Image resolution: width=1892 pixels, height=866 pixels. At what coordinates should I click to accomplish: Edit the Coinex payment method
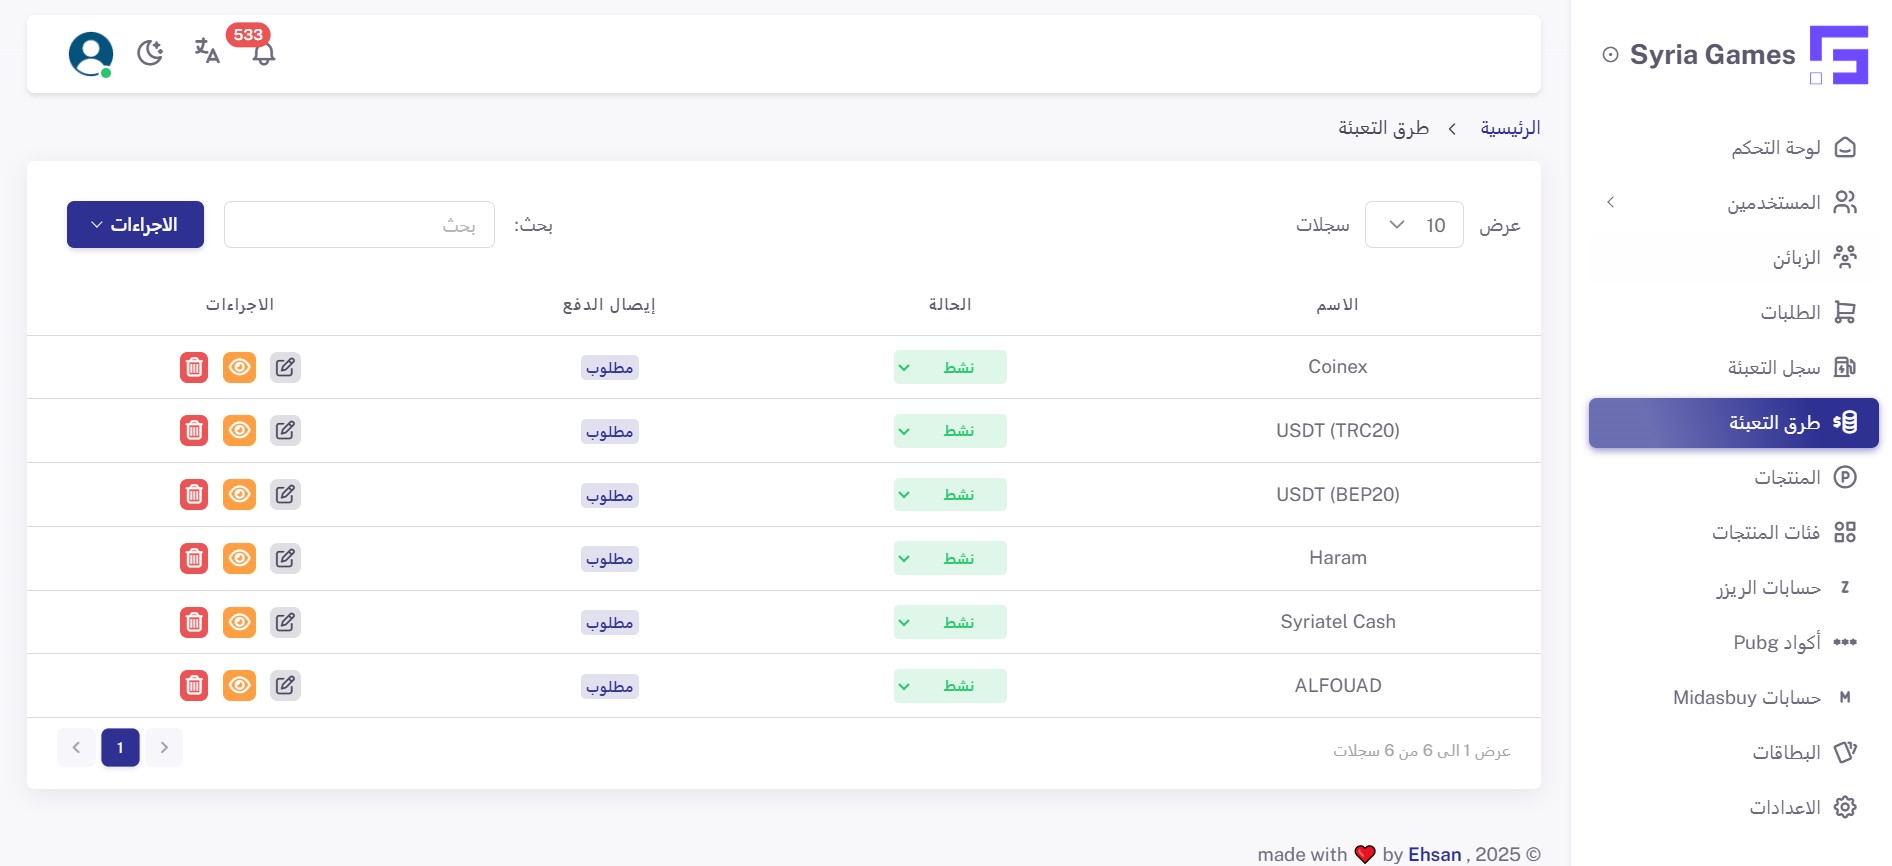285,367
